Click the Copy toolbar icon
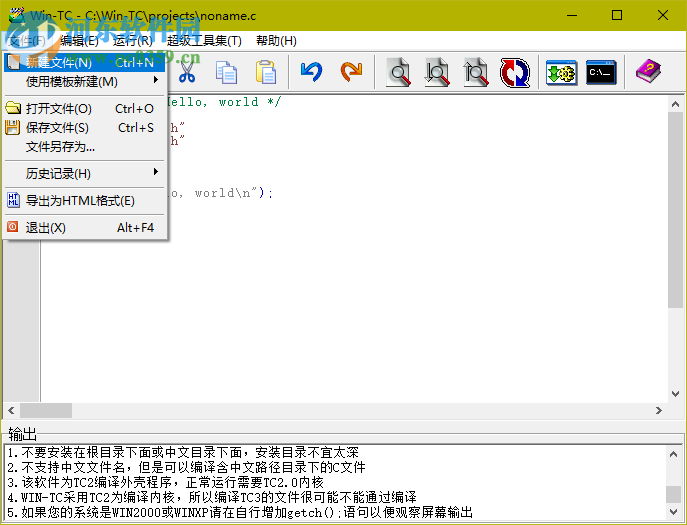 (x=226, y=72)
